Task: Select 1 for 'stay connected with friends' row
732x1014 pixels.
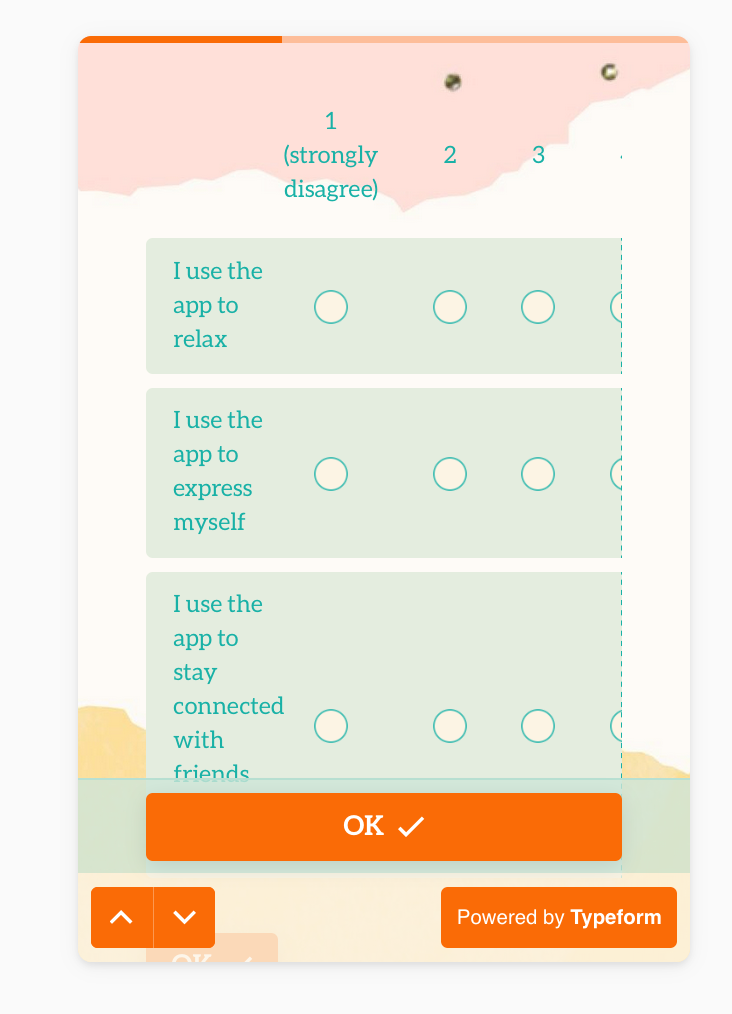Action: click(331, 726)
